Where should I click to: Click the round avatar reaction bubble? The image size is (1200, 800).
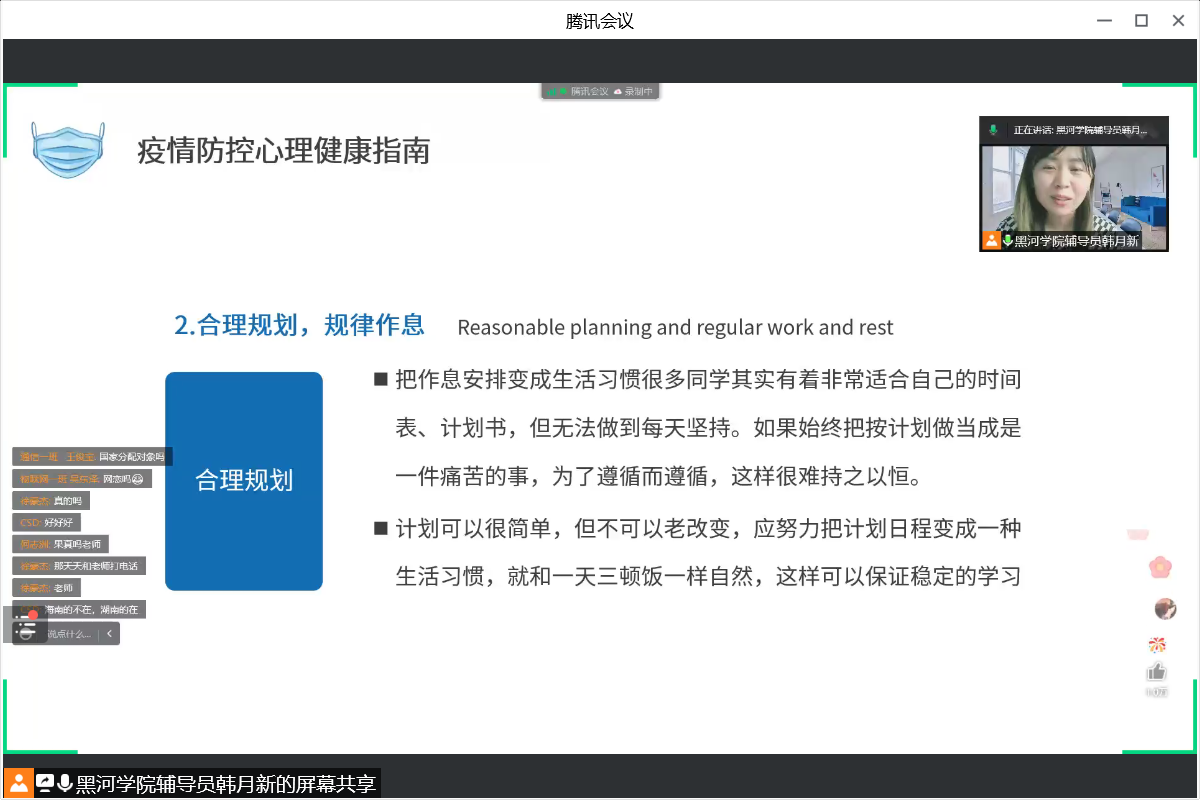point(1164,608)
